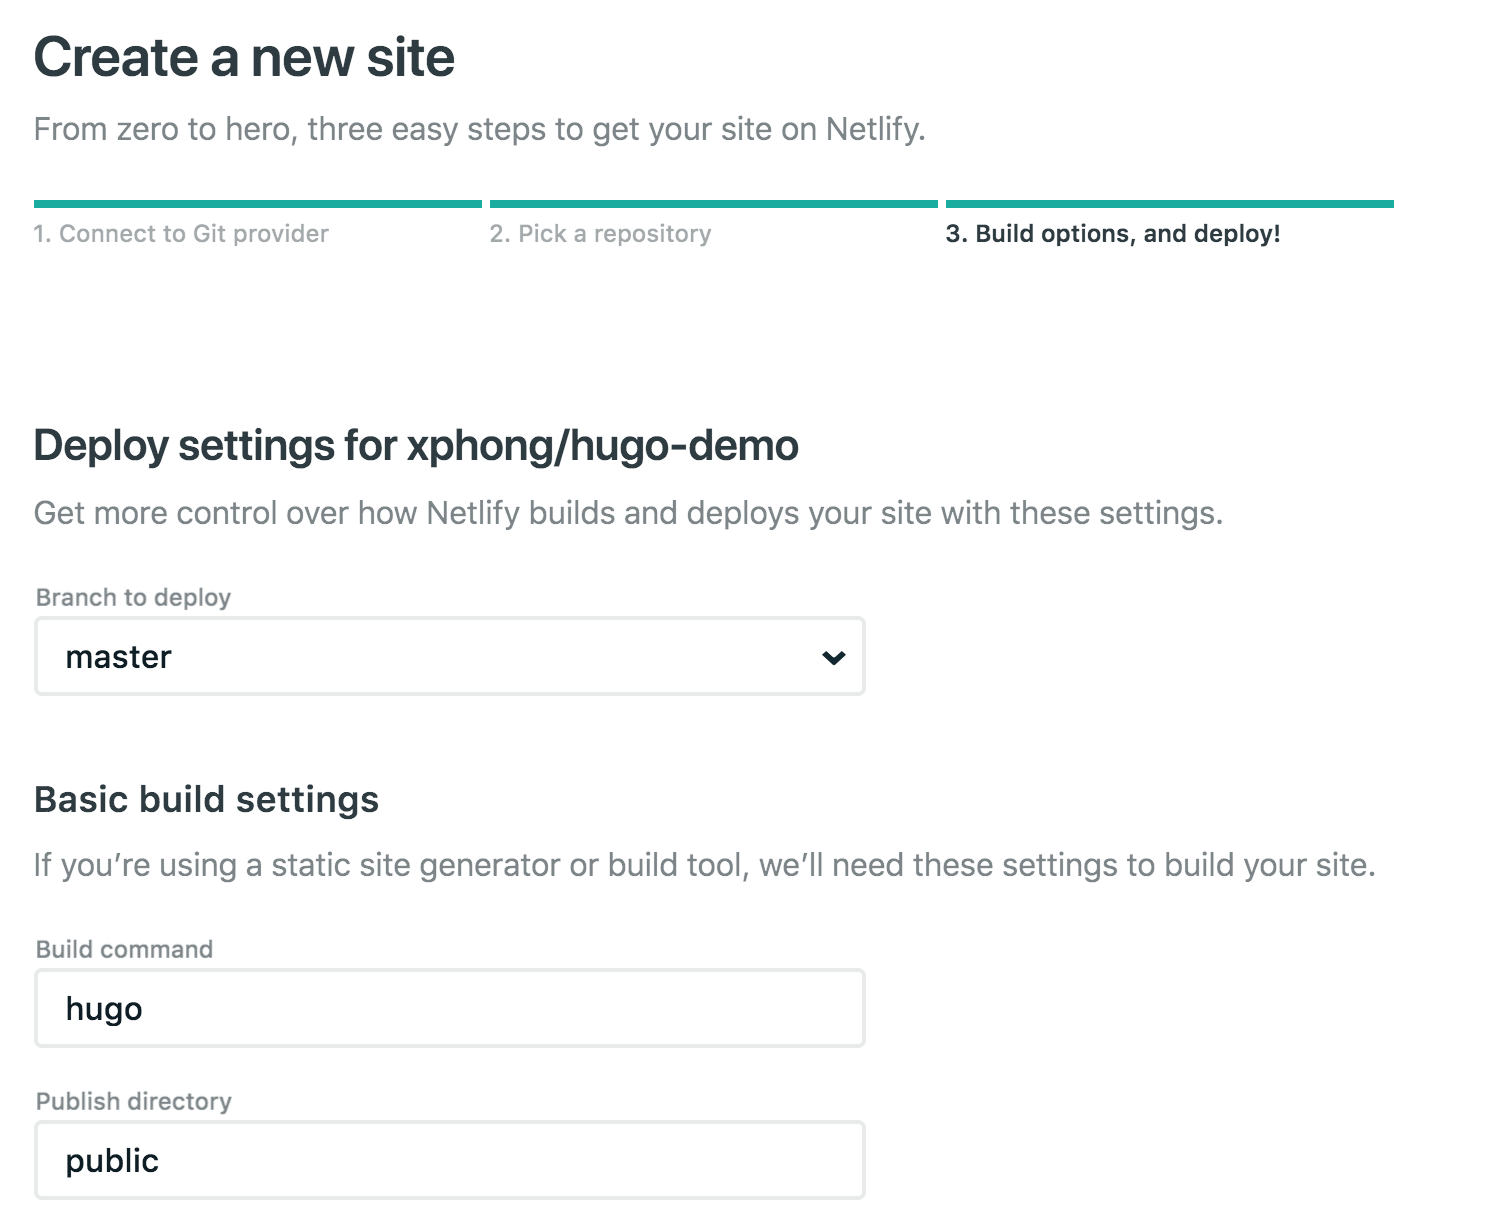This screenshot has height=1232, width=1488.
Task: Return to step 2, Pick a repository
Action: (x=600, y=234)
